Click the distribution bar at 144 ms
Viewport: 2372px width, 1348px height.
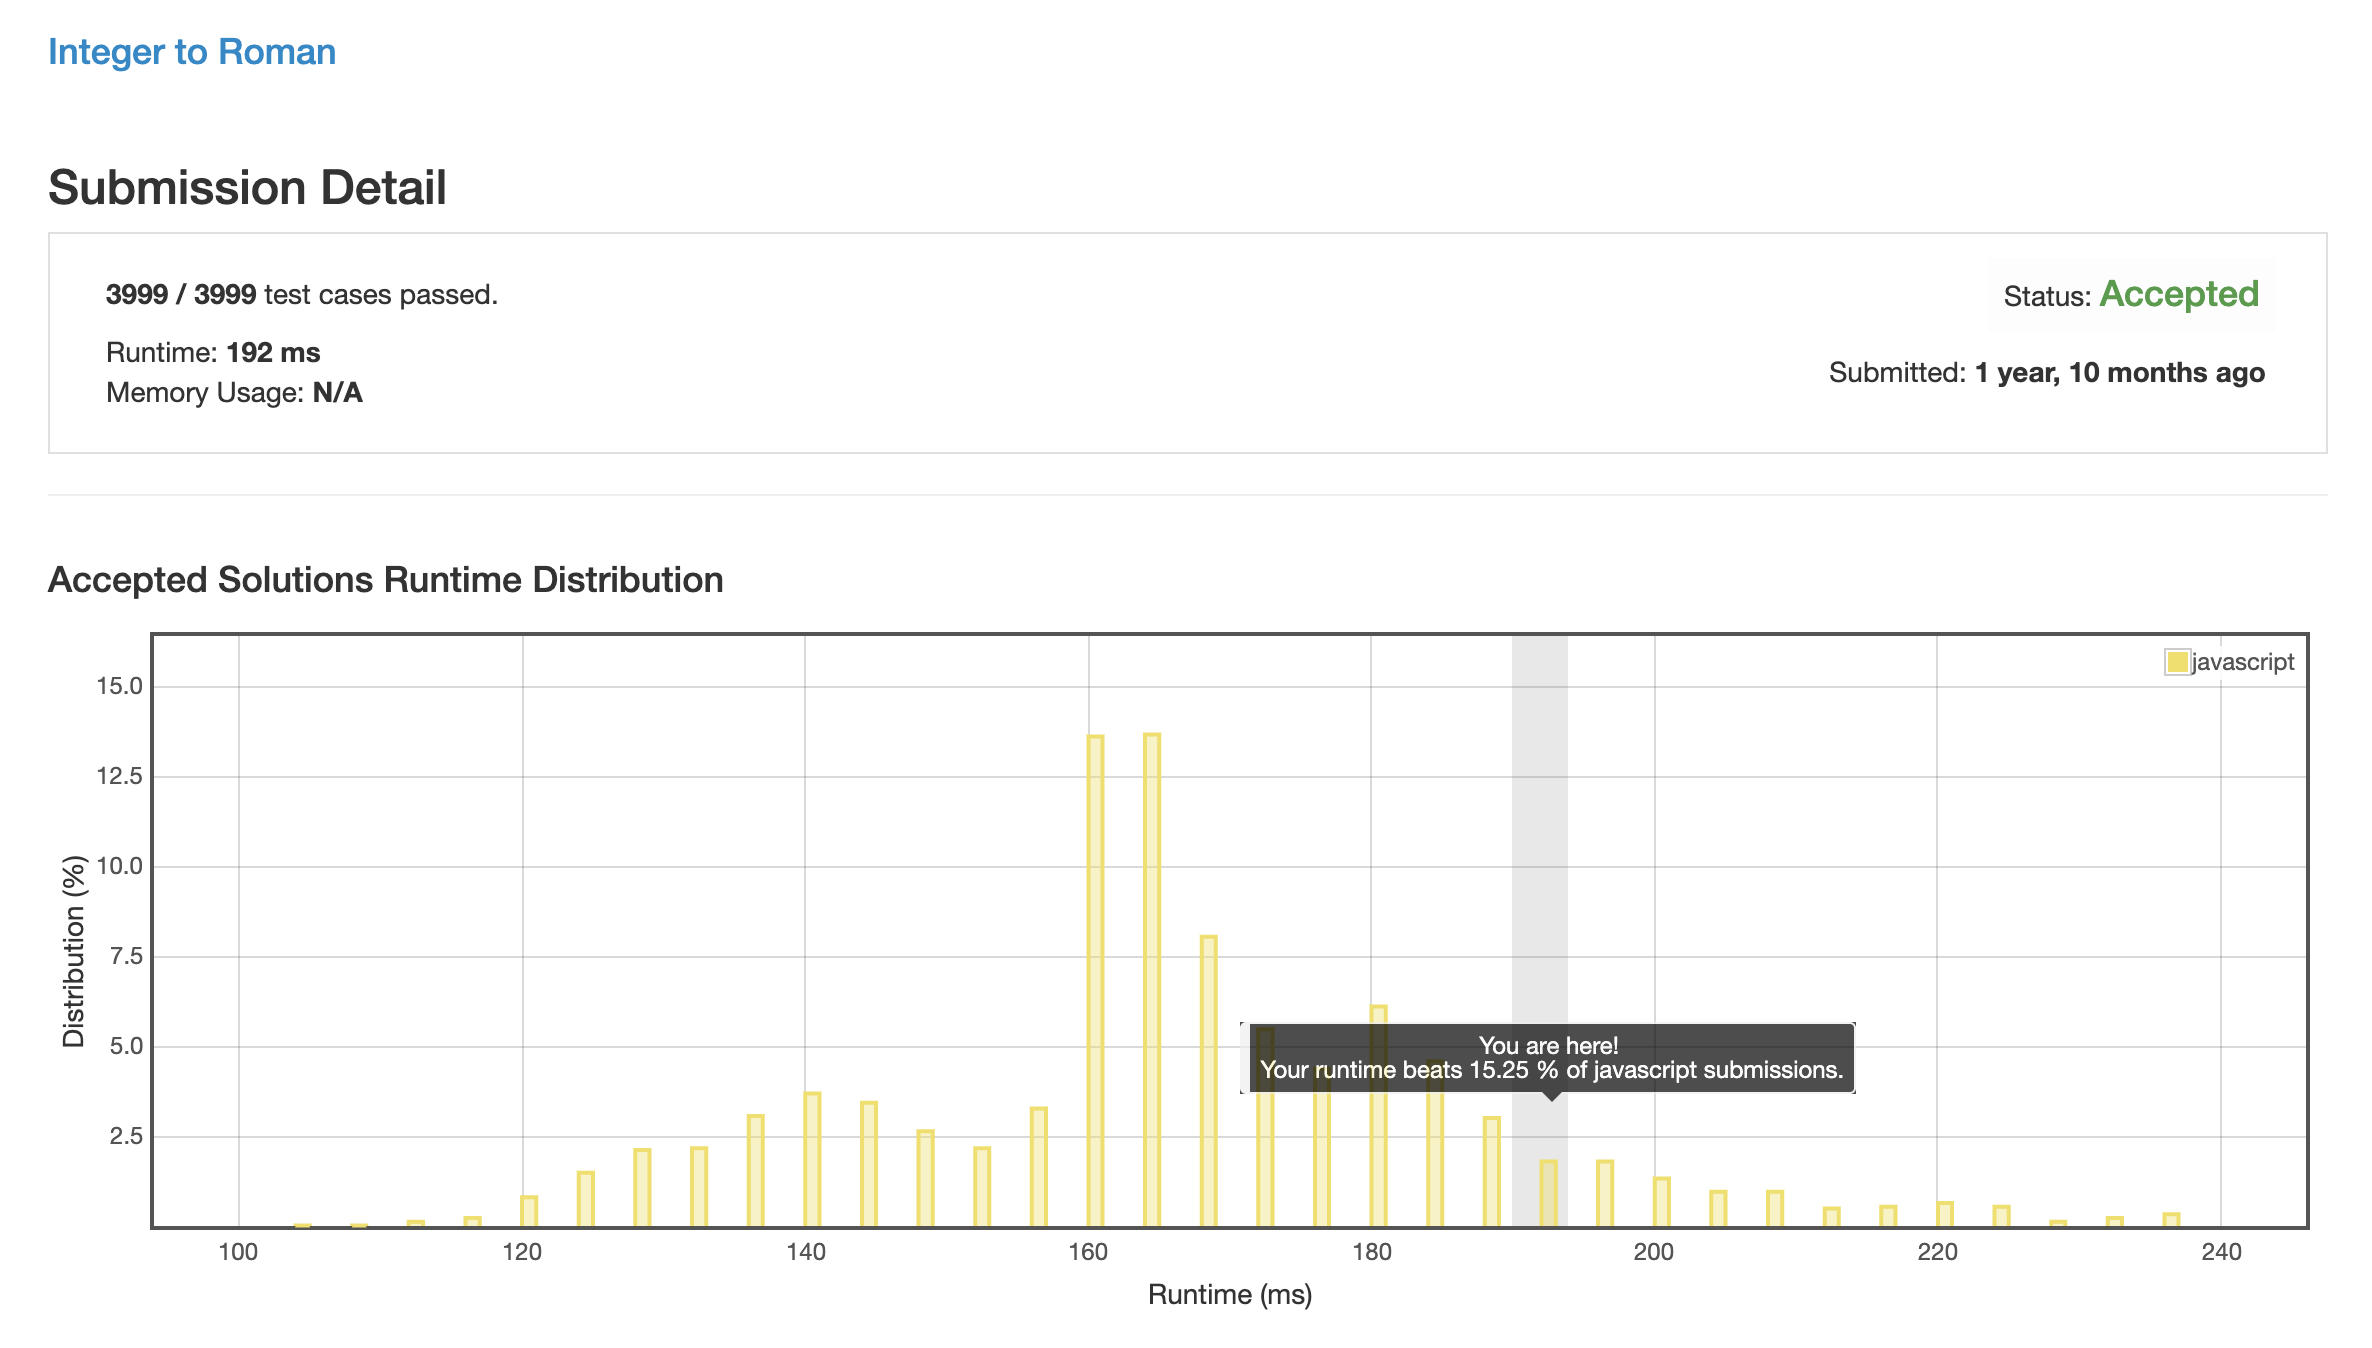coord(869,1165)
